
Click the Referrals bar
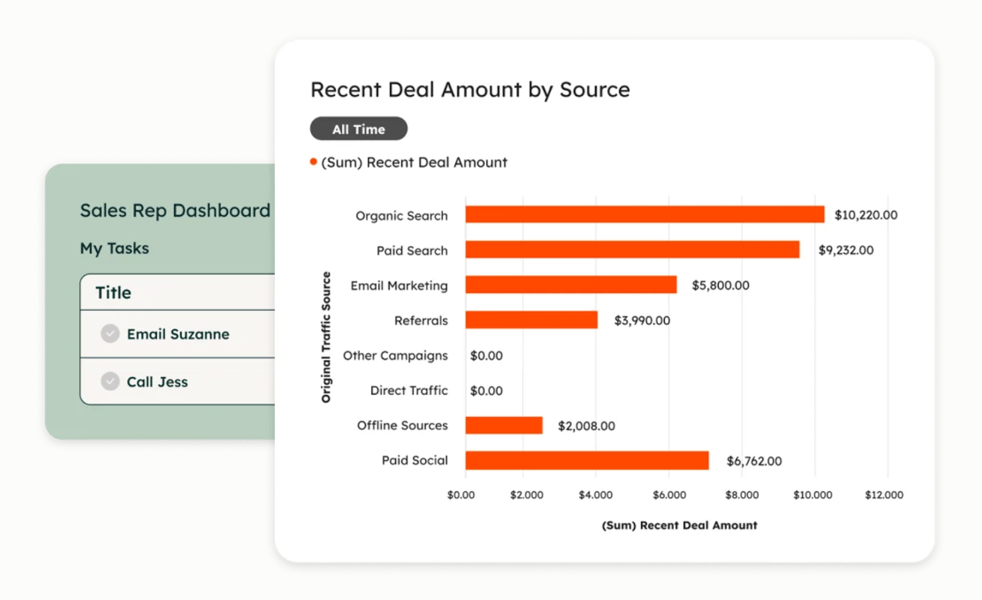[530, 320]
